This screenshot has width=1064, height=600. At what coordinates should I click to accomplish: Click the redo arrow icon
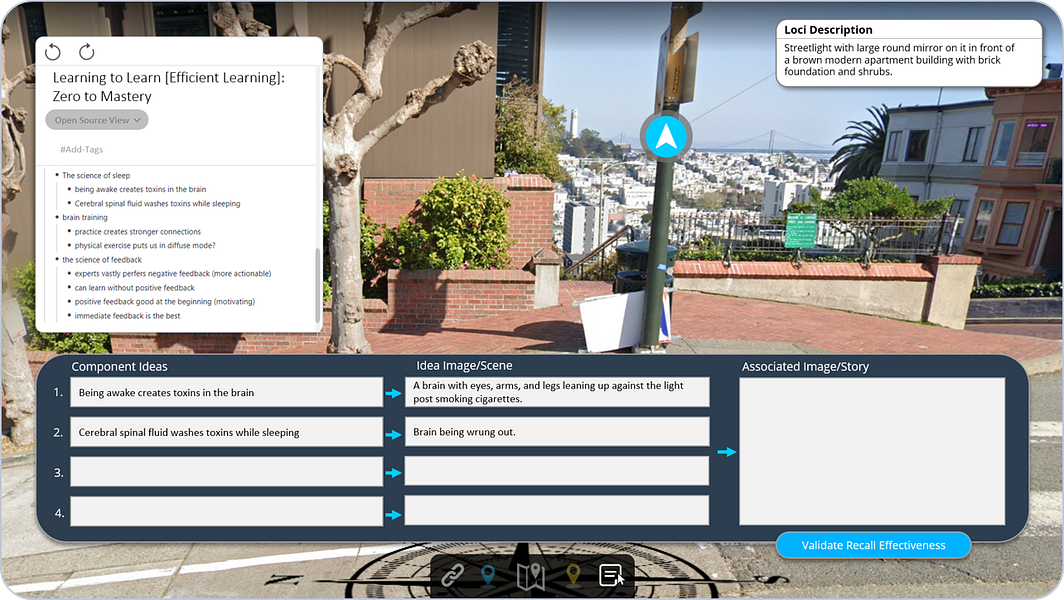pos(86,52)
